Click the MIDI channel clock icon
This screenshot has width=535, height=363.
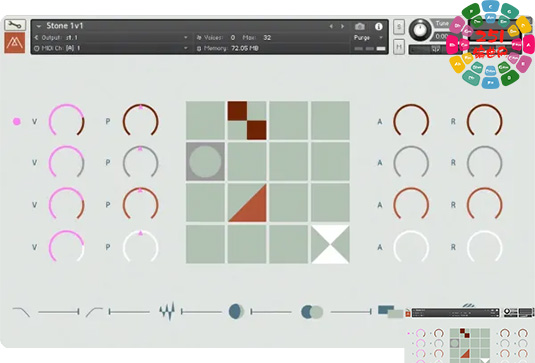[x=37, y=48]
